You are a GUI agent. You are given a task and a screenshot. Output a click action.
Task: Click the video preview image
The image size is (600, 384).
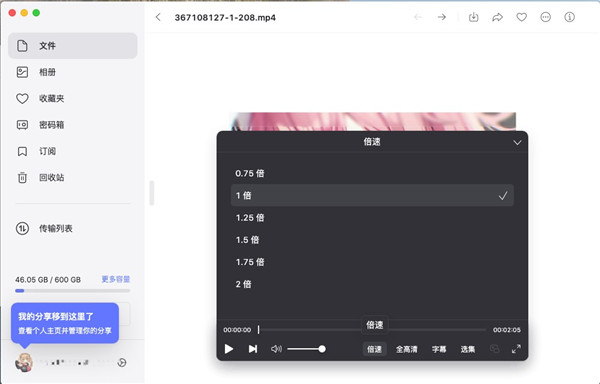pos(373,122)
